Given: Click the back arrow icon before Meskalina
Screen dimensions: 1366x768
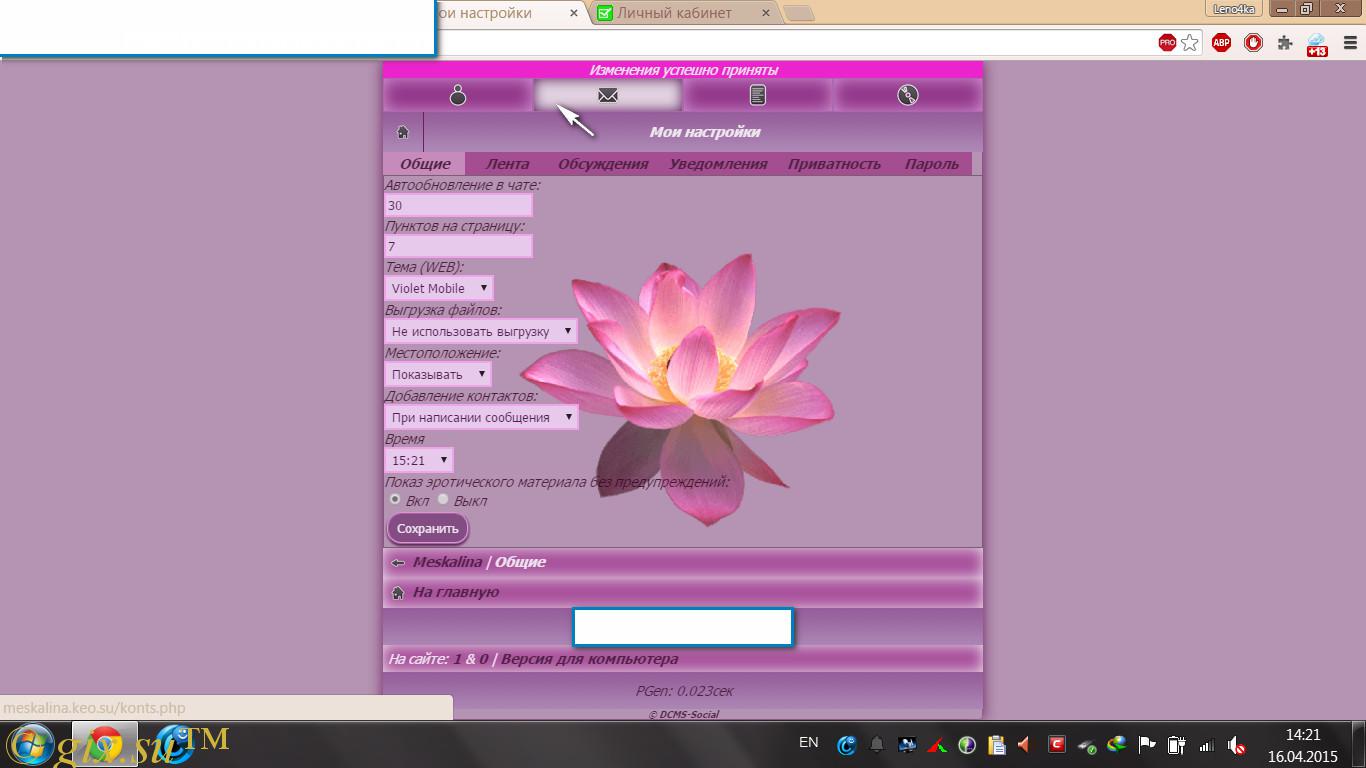Looking at the screenshot, I should pos(398,563).
